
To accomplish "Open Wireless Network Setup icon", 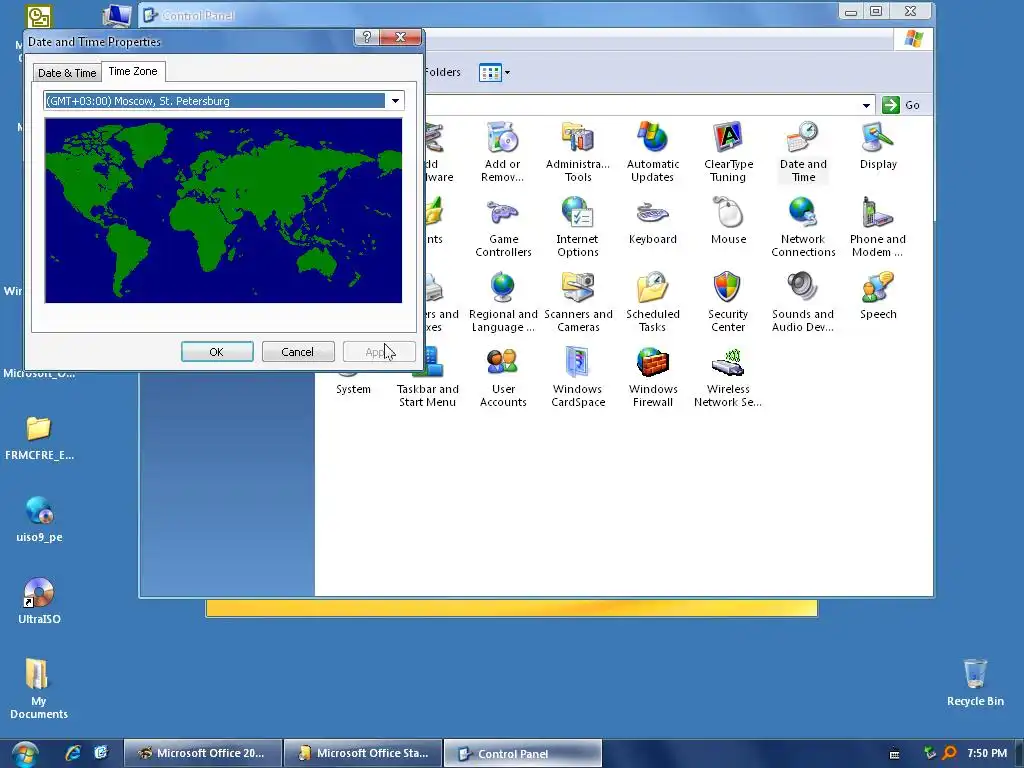I will [728, 377].
